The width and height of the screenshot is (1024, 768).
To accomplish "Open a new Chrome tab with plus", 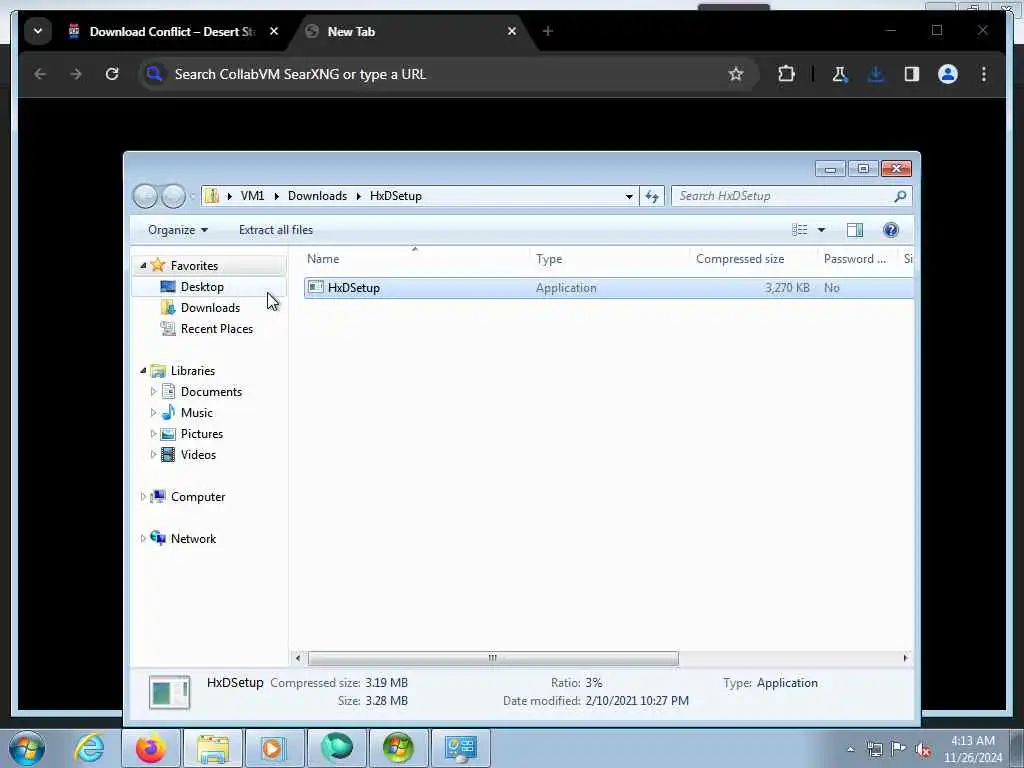I will pyautogui.click(x=548, y=31).
